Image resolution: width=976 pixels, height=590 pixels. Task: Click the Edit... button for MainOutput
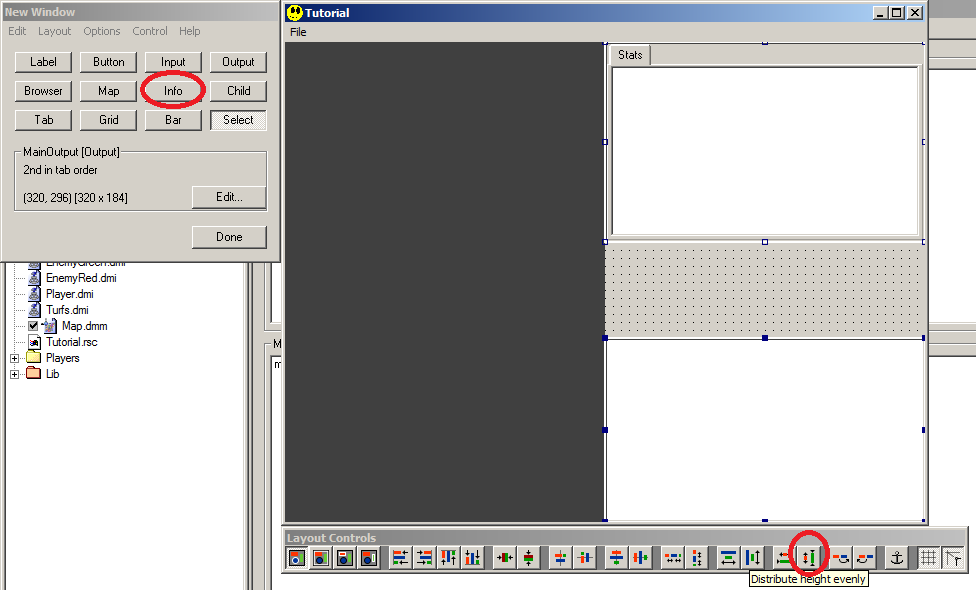coord(228,198)
